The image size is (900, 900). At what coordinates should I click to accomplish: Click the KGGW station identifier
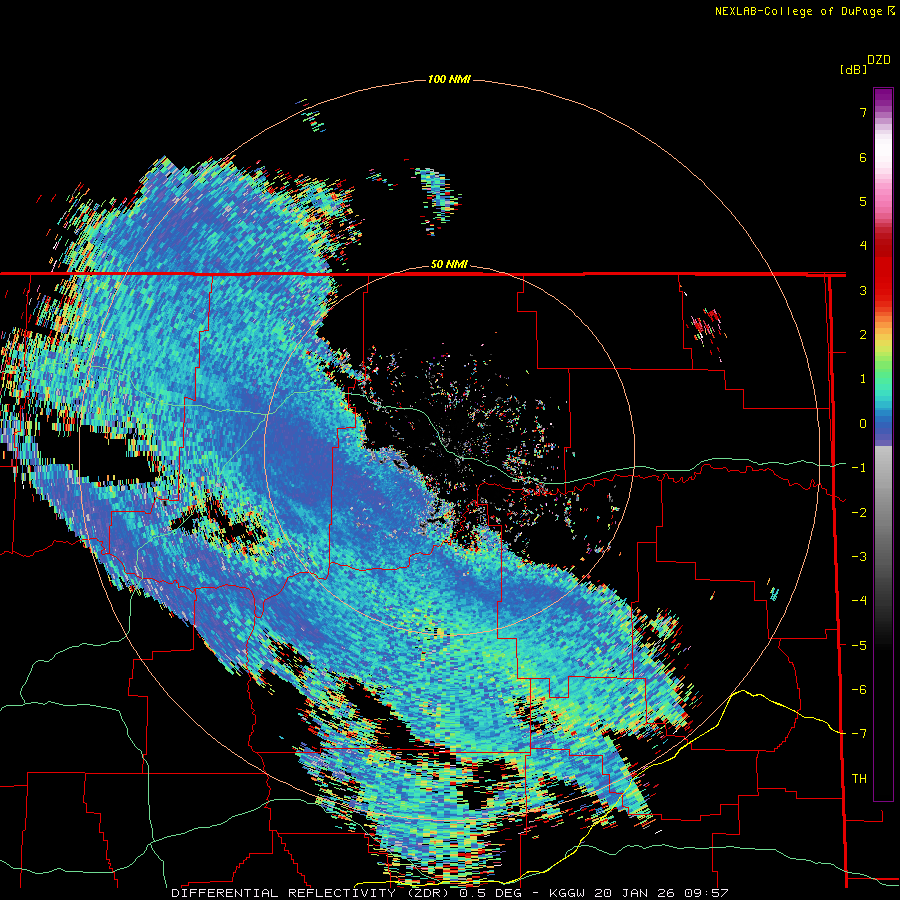(x=567, y=893)
